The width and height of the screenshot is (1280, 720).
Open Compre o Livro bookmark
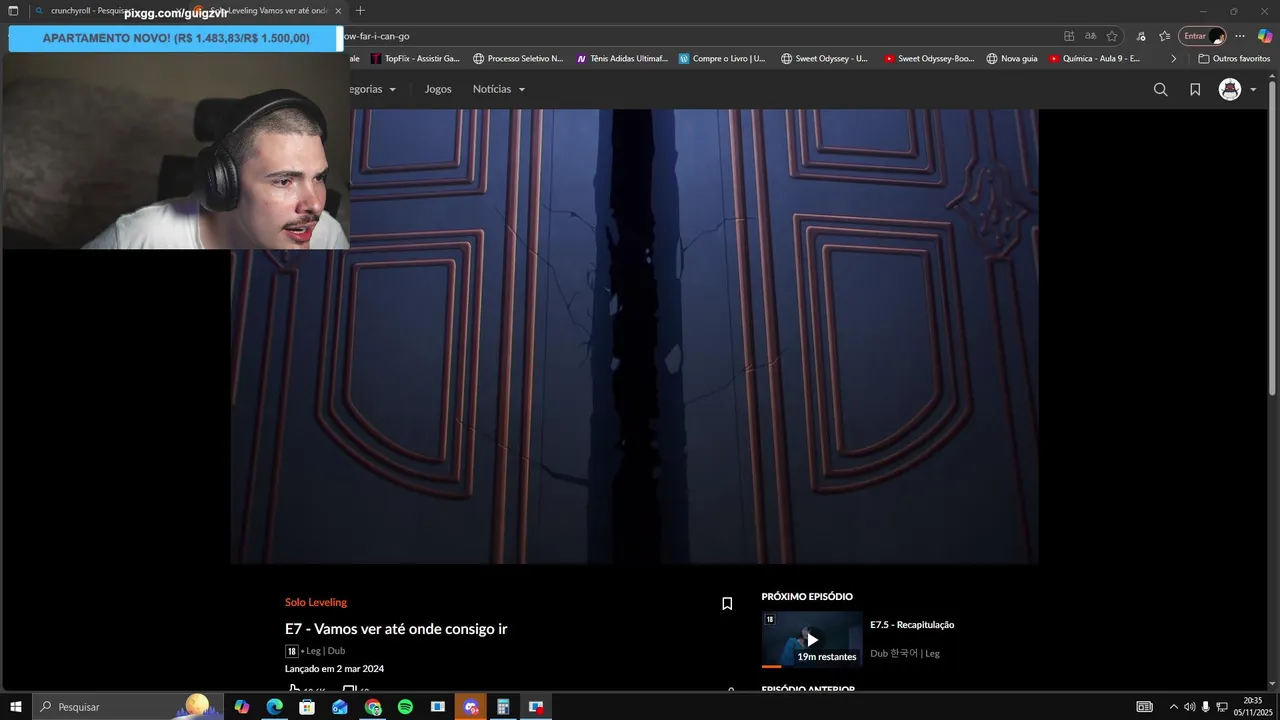click(x=722, y=59)
